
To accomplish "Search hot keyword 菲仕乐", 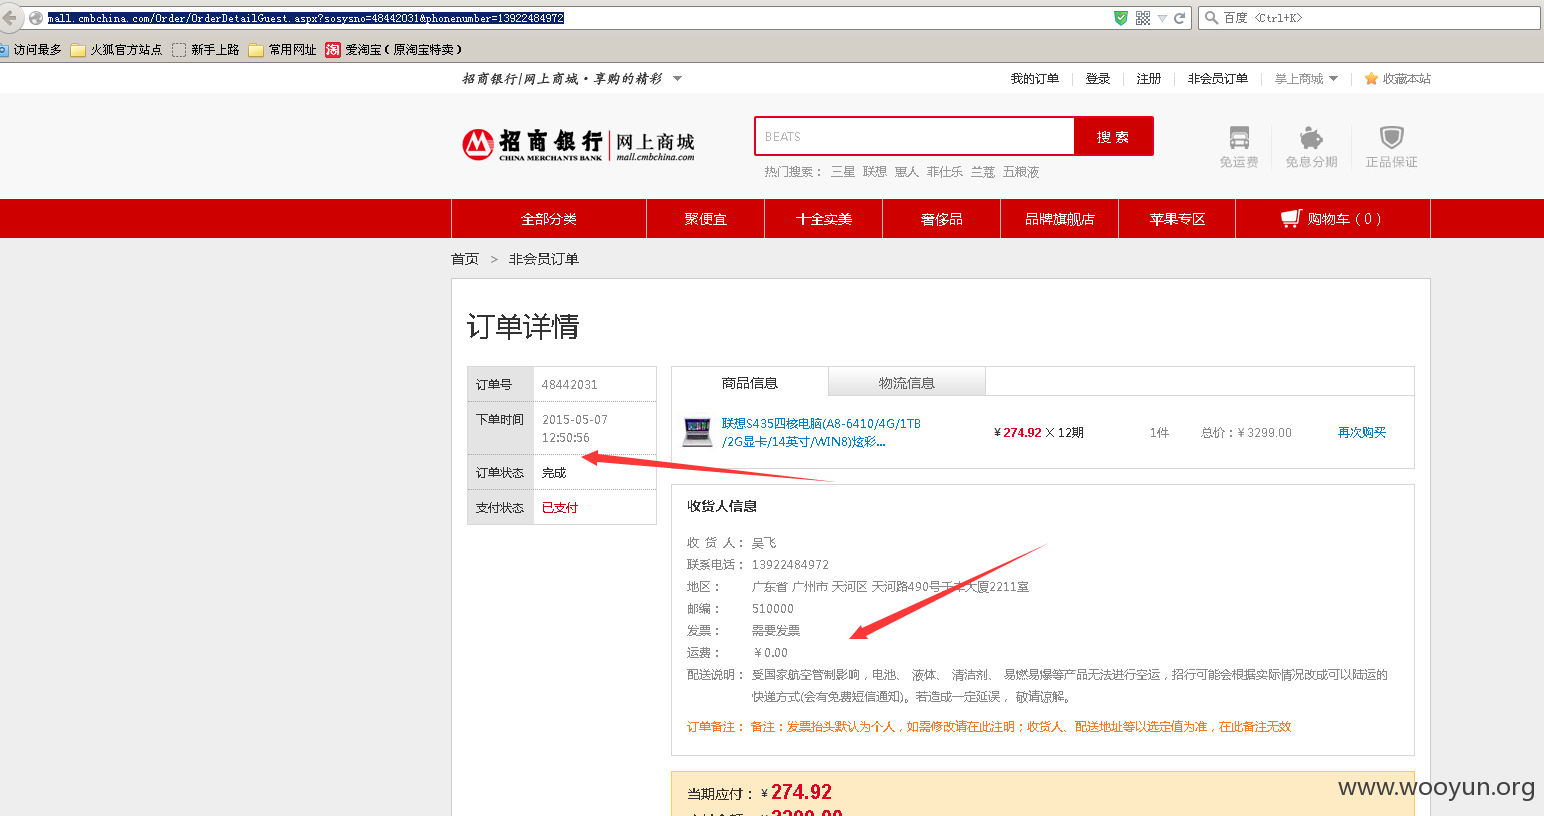I will coord(945,172).
